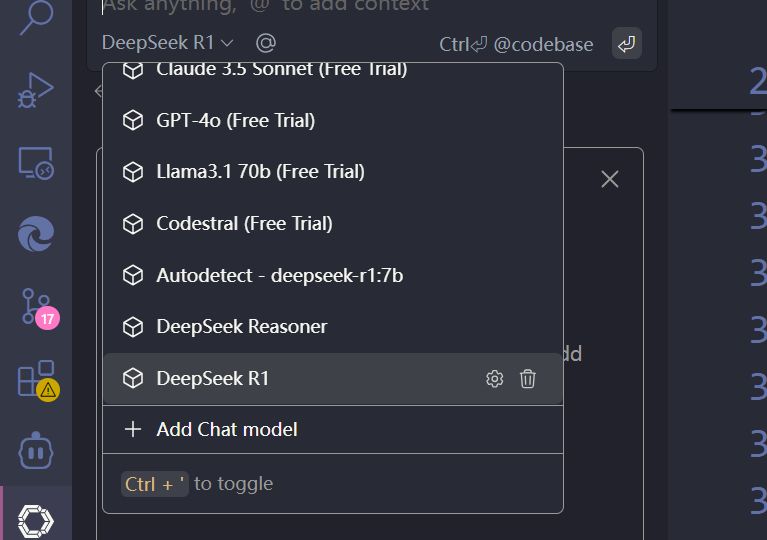Open Remote Explorer sidebar icon
The height and width of the screenshot is (540, 767).
point(35,163)
